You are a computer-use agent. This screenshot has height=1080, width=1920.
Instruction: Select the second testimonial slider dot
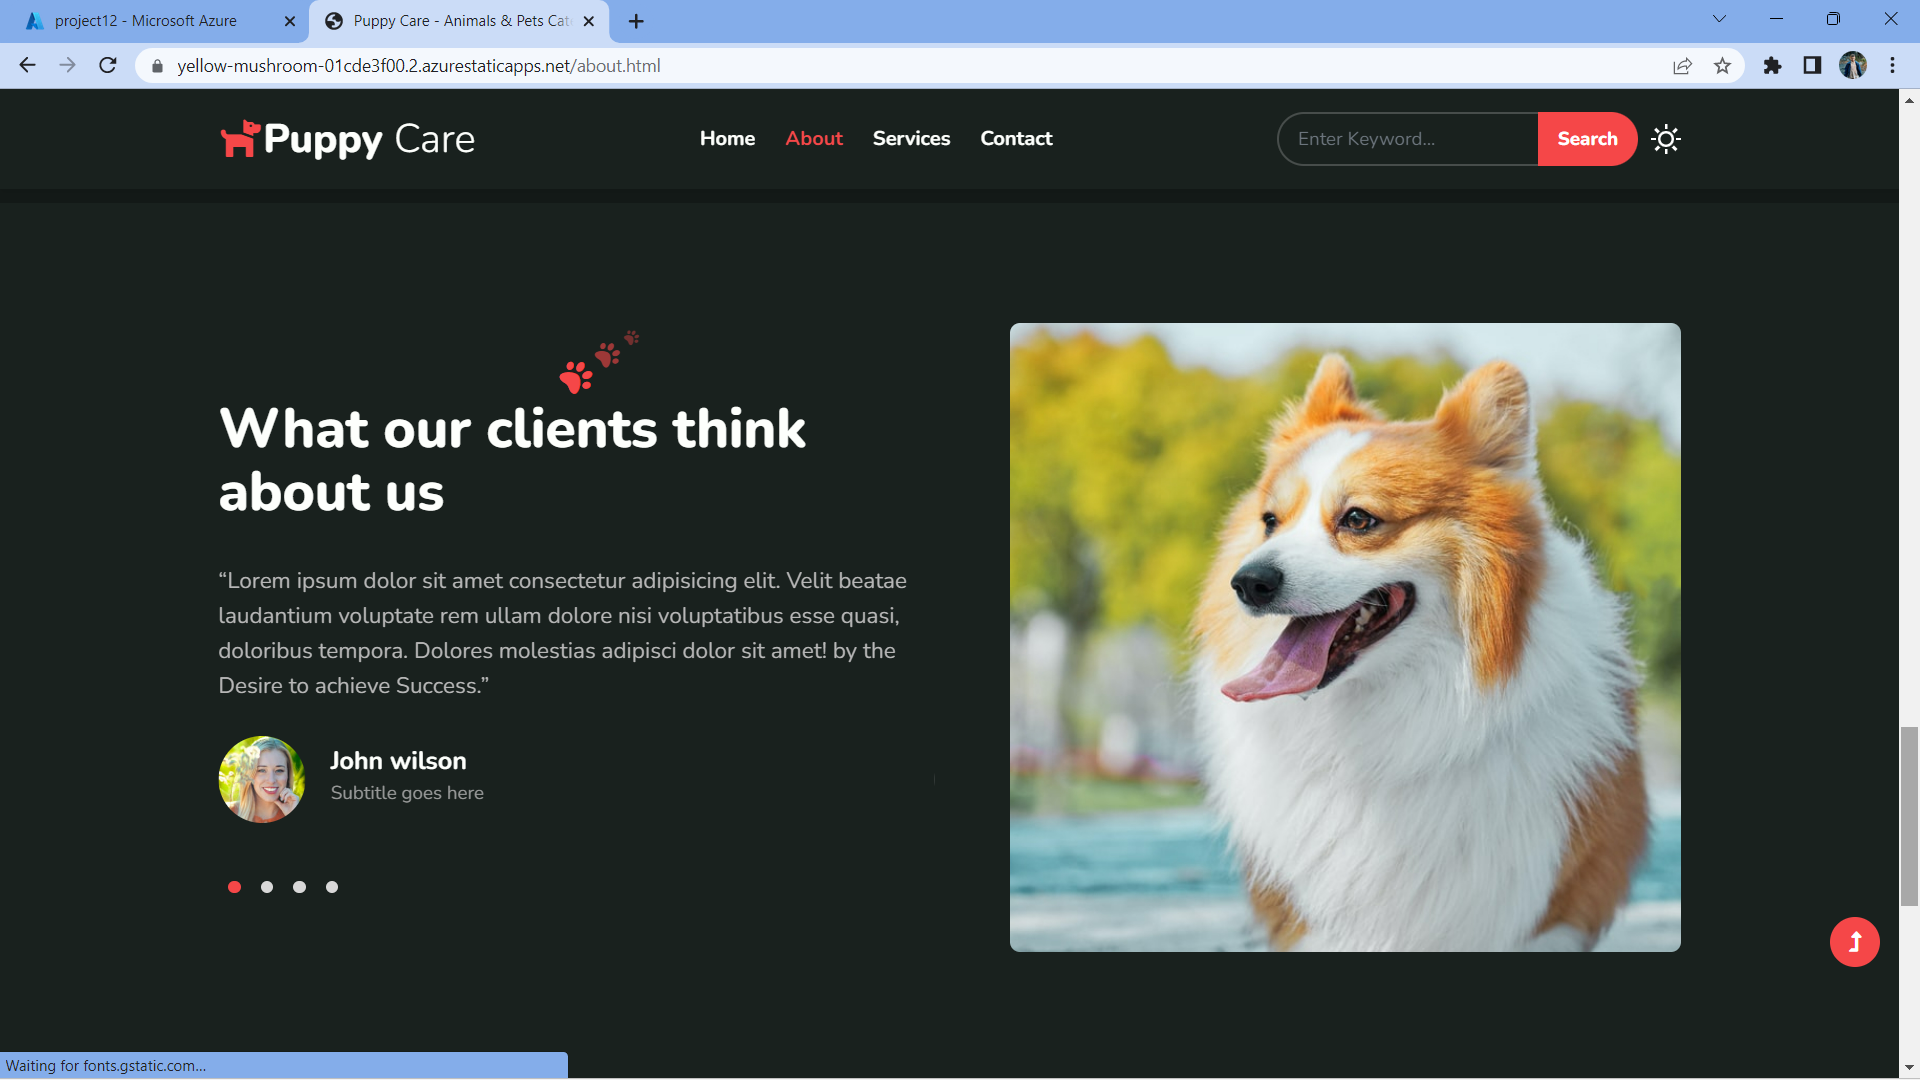[267, 887]
